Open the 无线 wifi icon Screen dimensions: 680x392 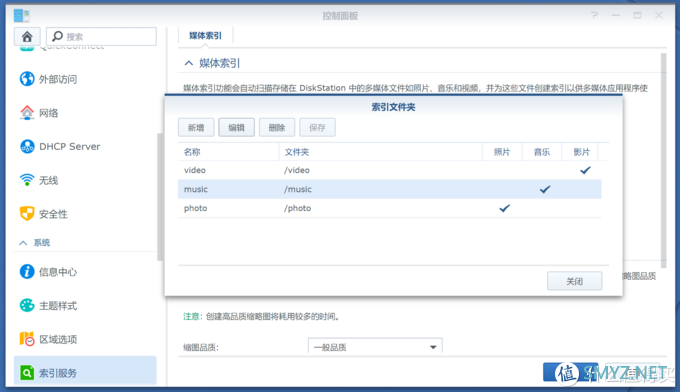click(x=27, y=180)
